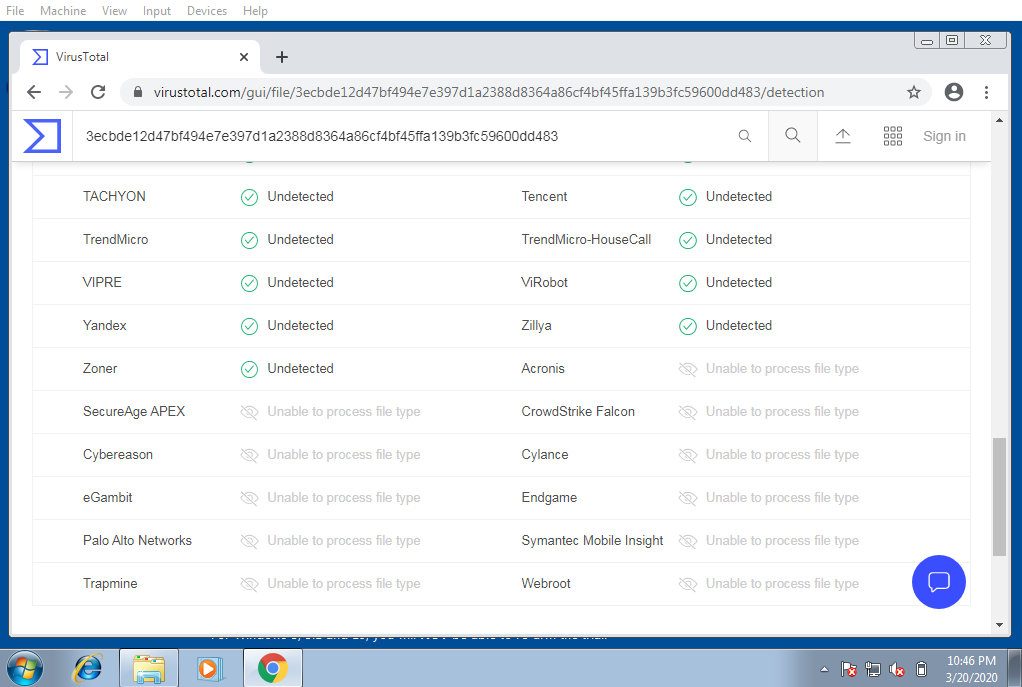Click the Webroot crossed-eye icon

[x=688, y=584]
